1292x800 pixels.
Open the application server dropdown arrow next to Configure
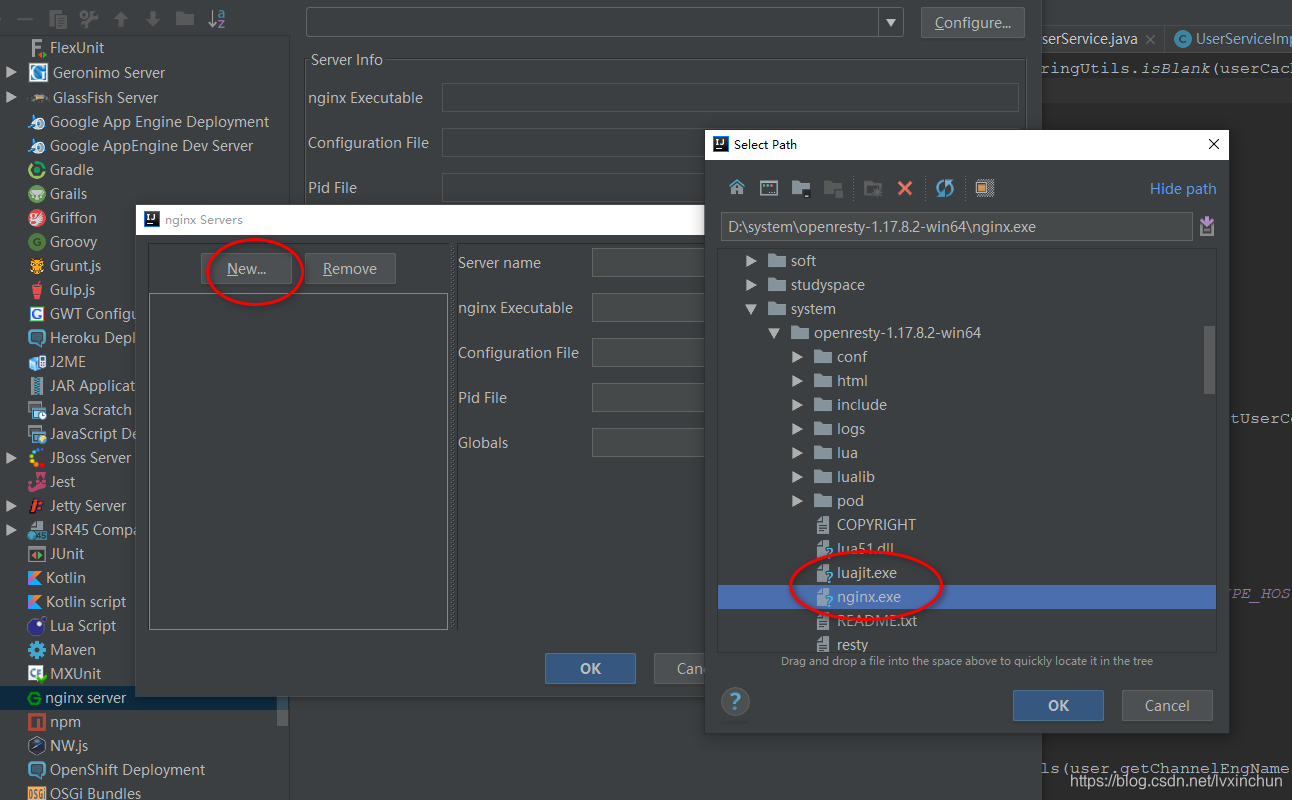tap(891, 23)
